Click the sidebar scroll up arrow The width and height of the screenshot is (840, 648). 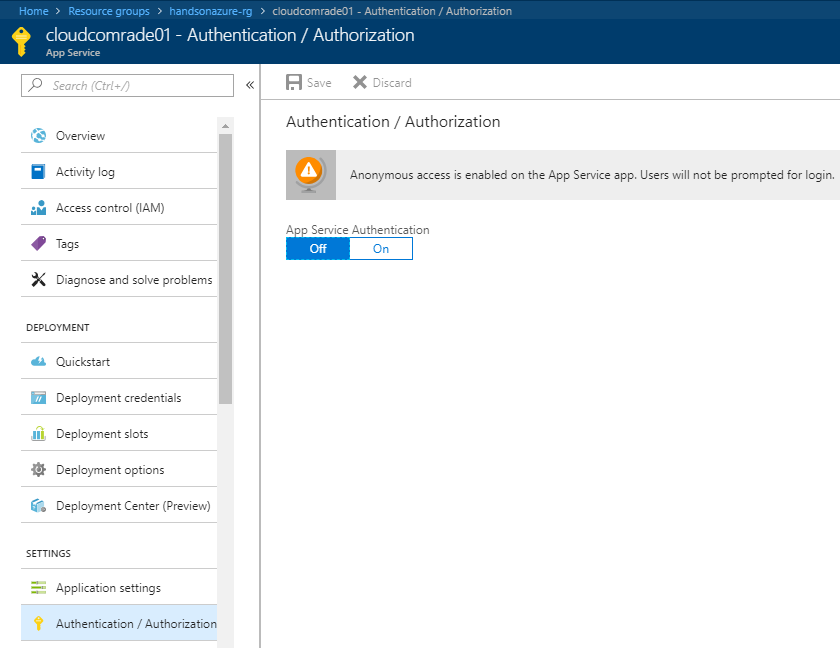[x=226, y=126]
